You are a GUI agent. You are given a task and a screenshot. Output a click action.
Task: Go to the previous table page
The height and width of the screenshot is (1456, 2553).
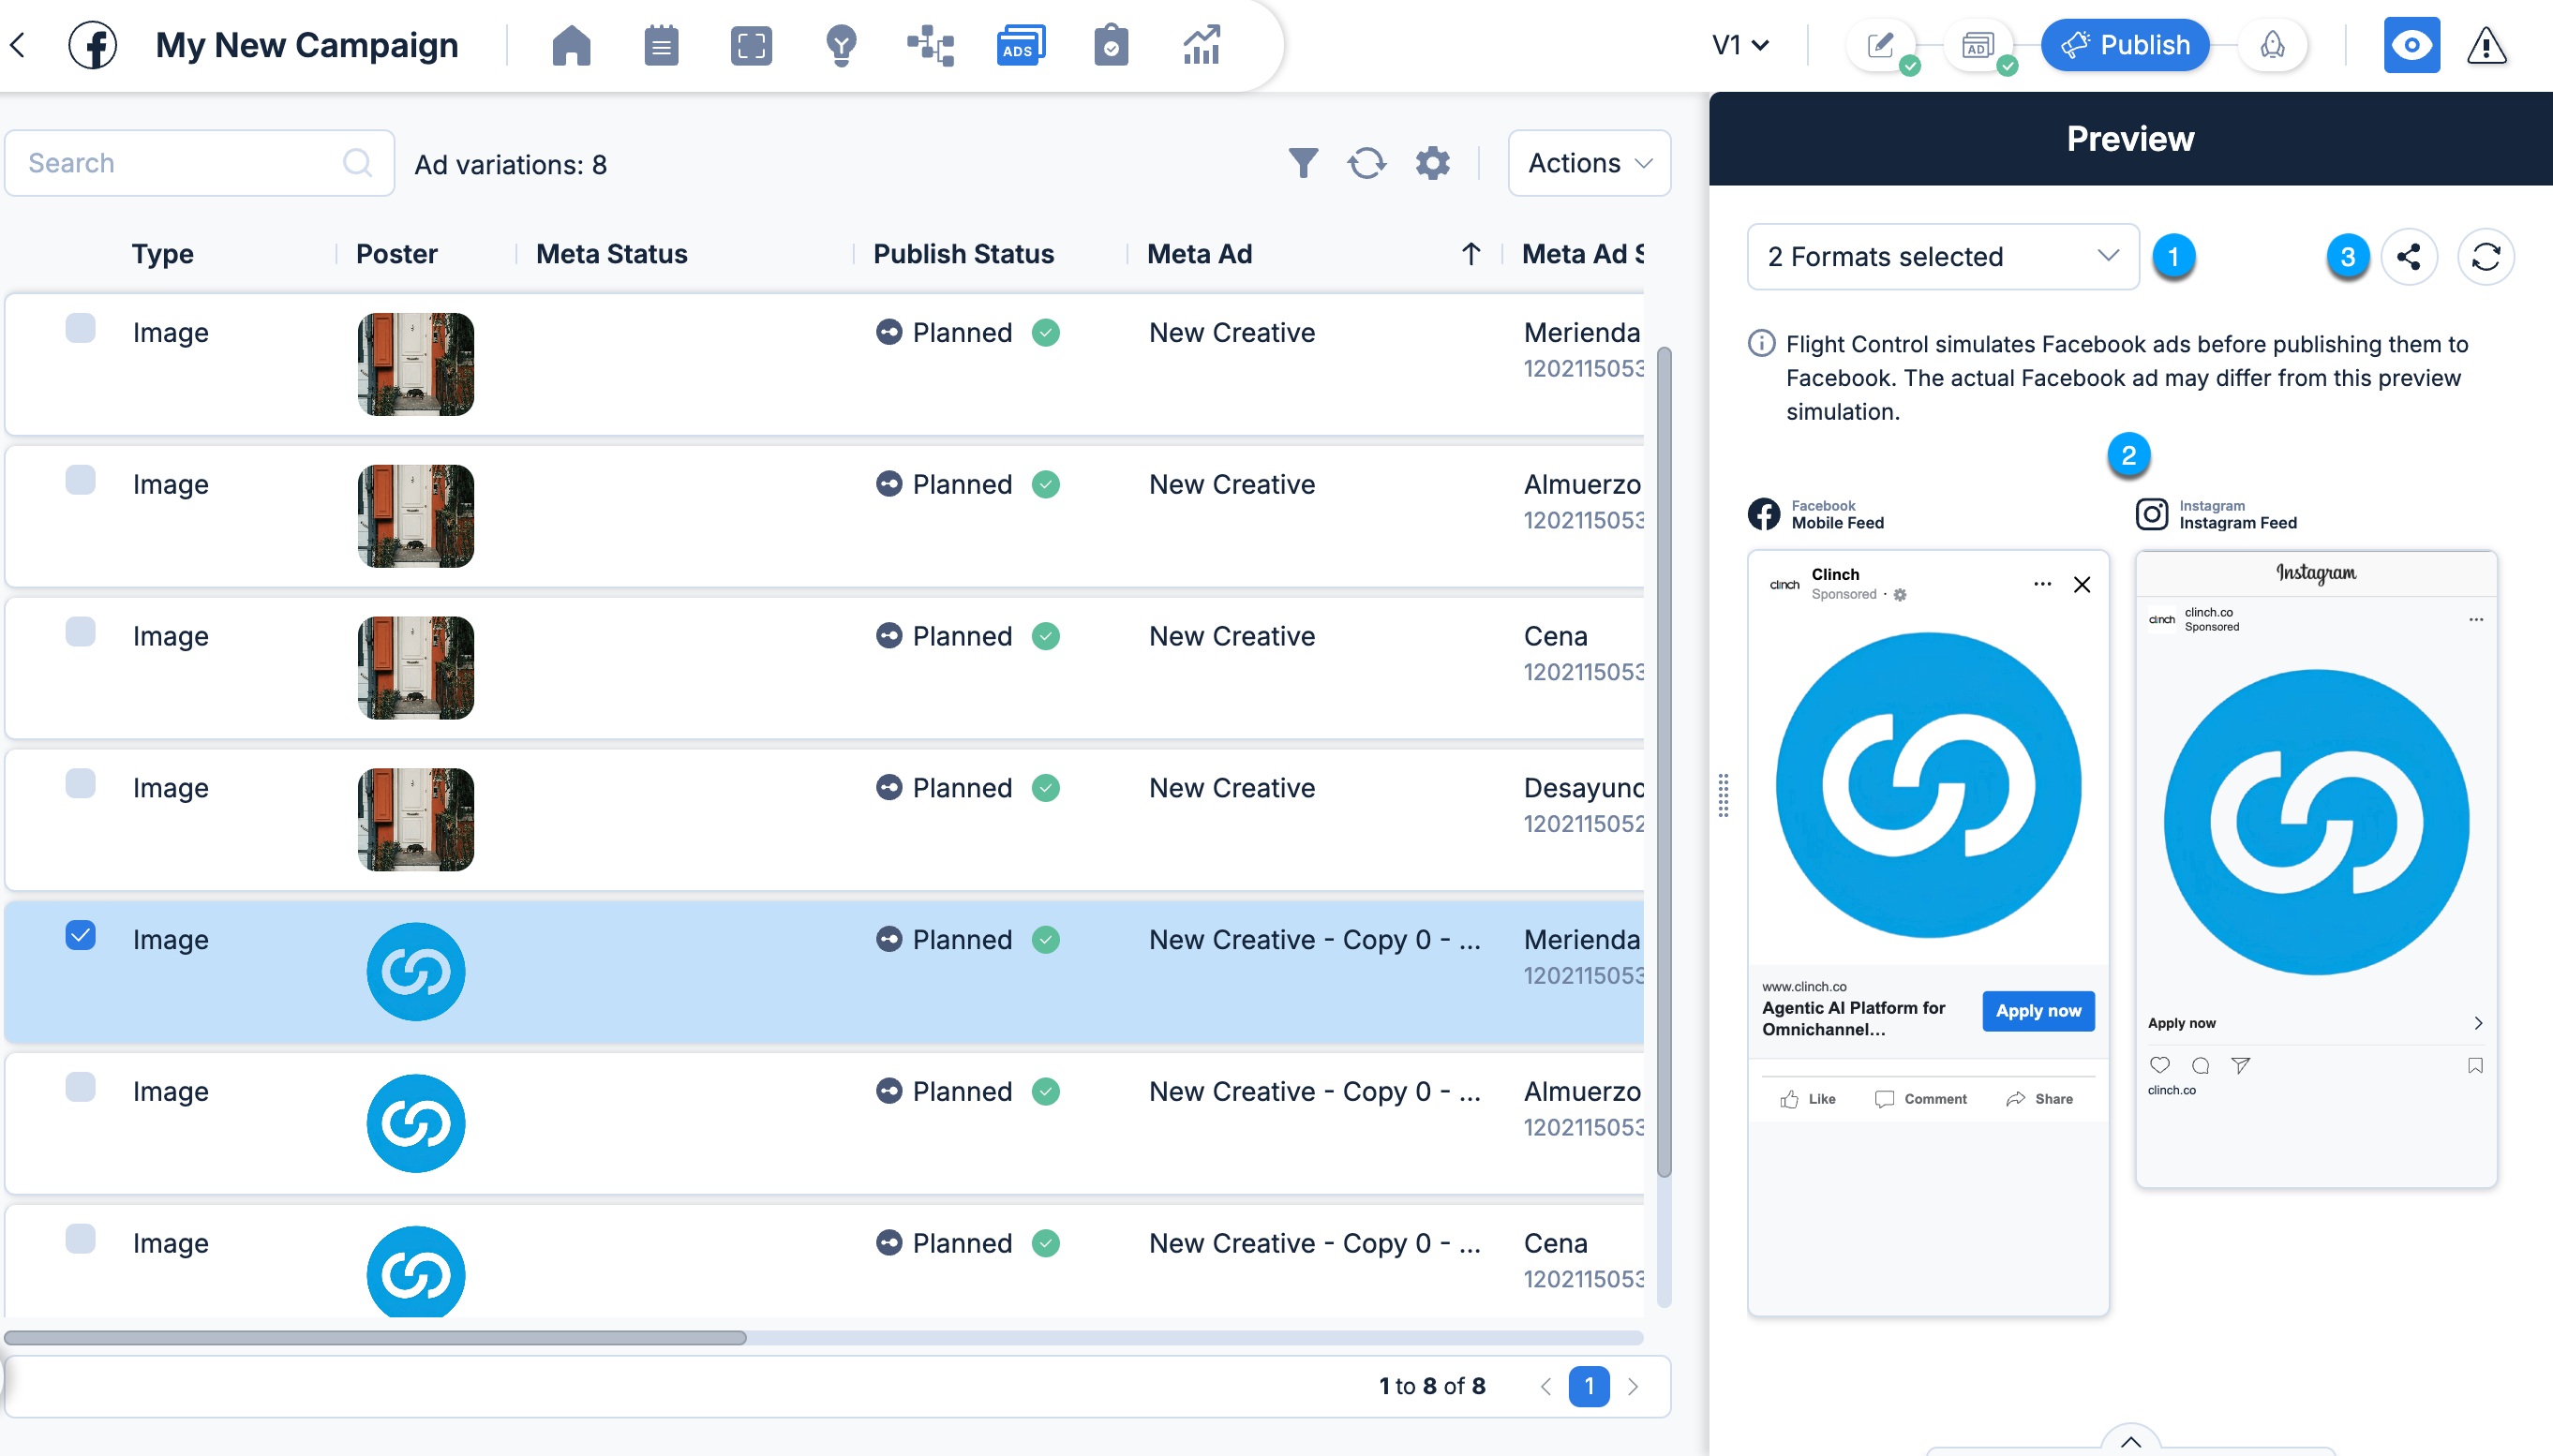(x=1546, y=1387)
